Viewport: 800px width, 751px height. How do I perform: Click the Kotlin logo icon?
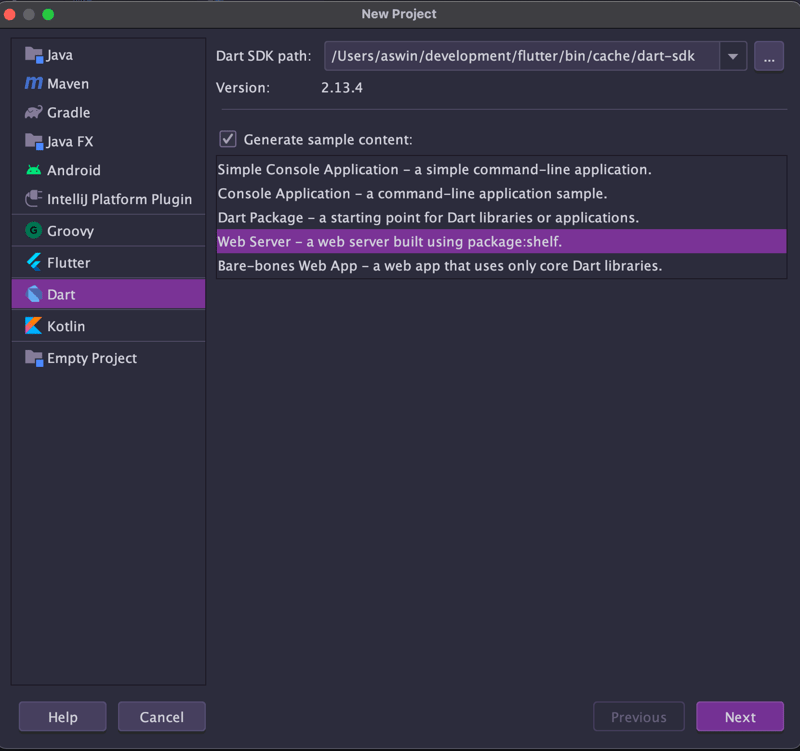click(34, 326)
